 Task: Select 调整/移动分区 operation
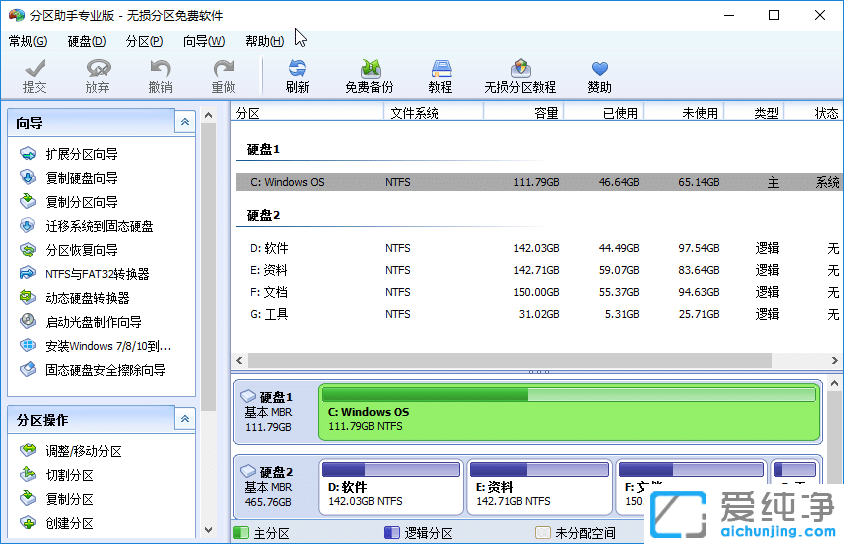coord(83,451)
